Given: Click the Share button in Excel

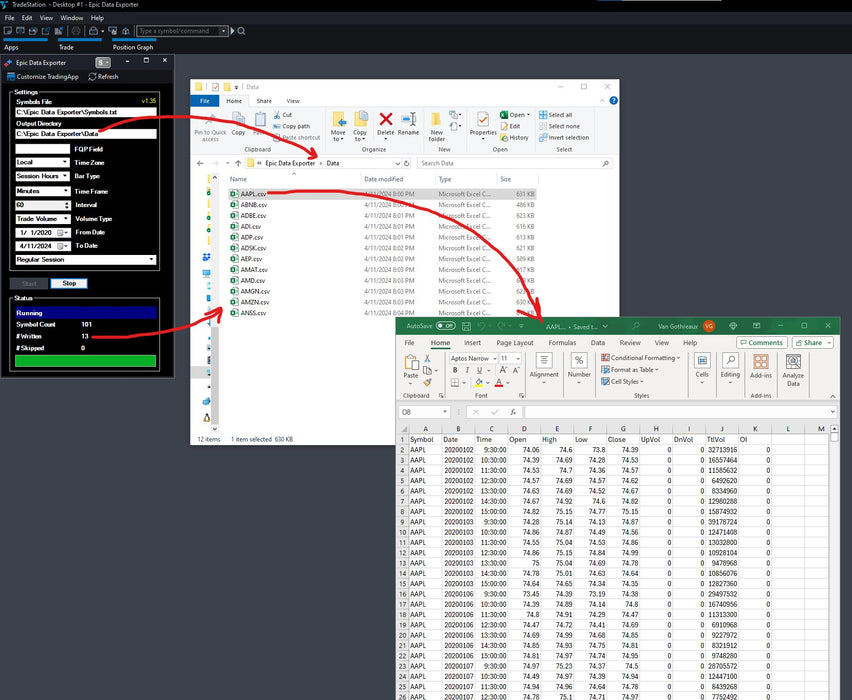Looking at the screenshot, I should click(810, 343).
